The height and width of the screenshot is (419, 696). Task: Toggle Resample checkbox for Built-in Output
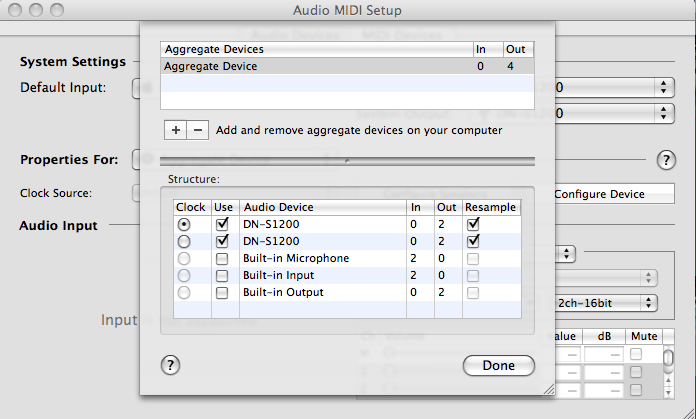point(473,293)
